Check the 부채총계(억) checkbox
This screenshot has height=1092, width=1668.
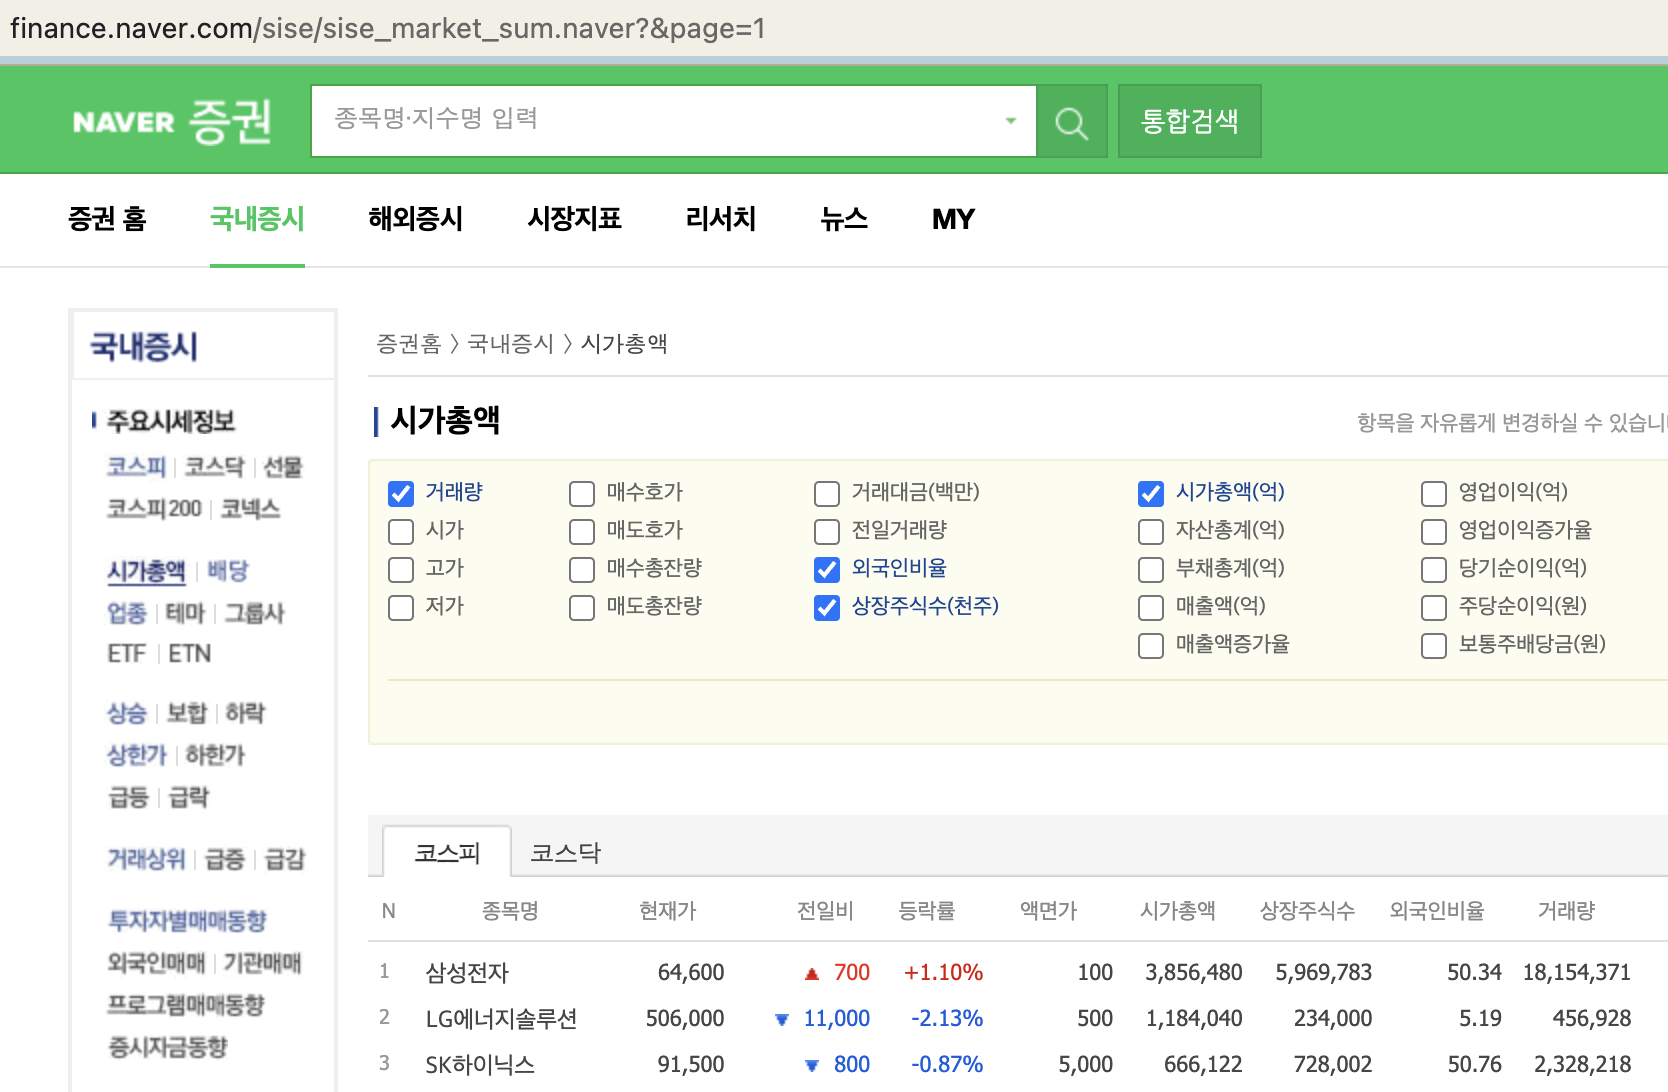click(x=1151, y=569)
